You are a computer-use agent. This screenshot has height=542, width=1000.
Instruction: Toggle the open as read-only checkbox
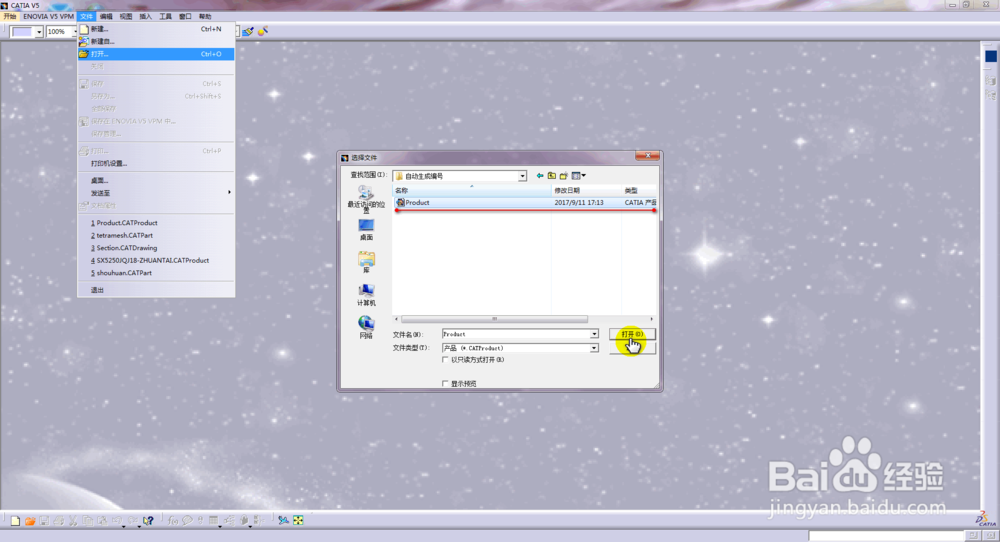[445, 360]
